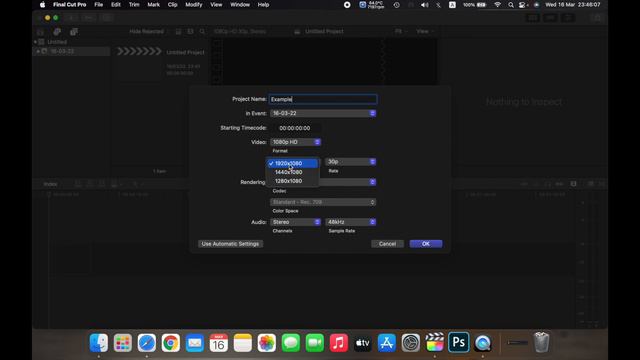Select the 1920x1080 resolution option
Screen dimensions: 640x360
pos(292,163)
